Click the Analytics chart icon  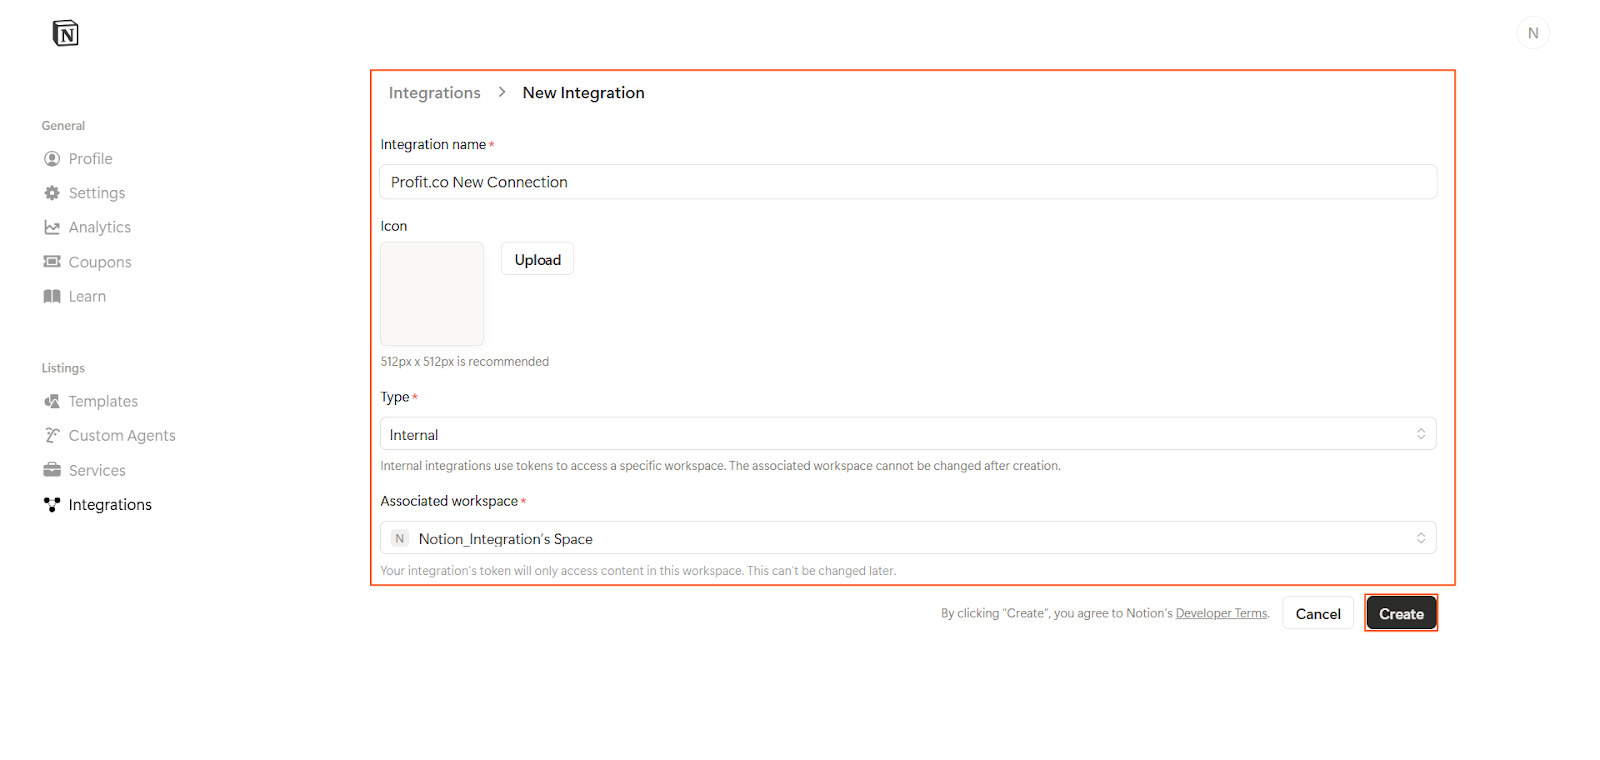point(52,227)
